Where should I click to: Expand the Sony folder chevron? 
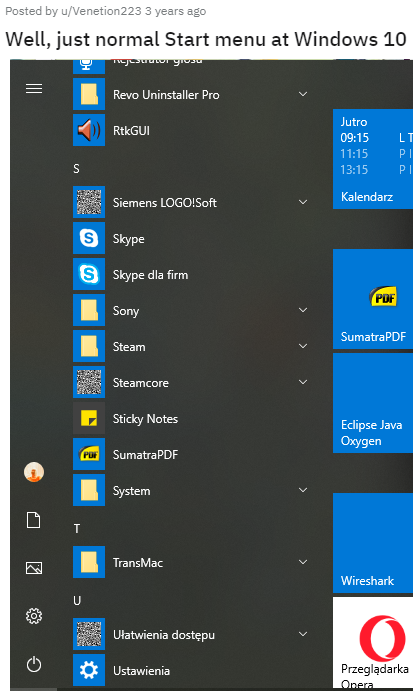(303, 310)
